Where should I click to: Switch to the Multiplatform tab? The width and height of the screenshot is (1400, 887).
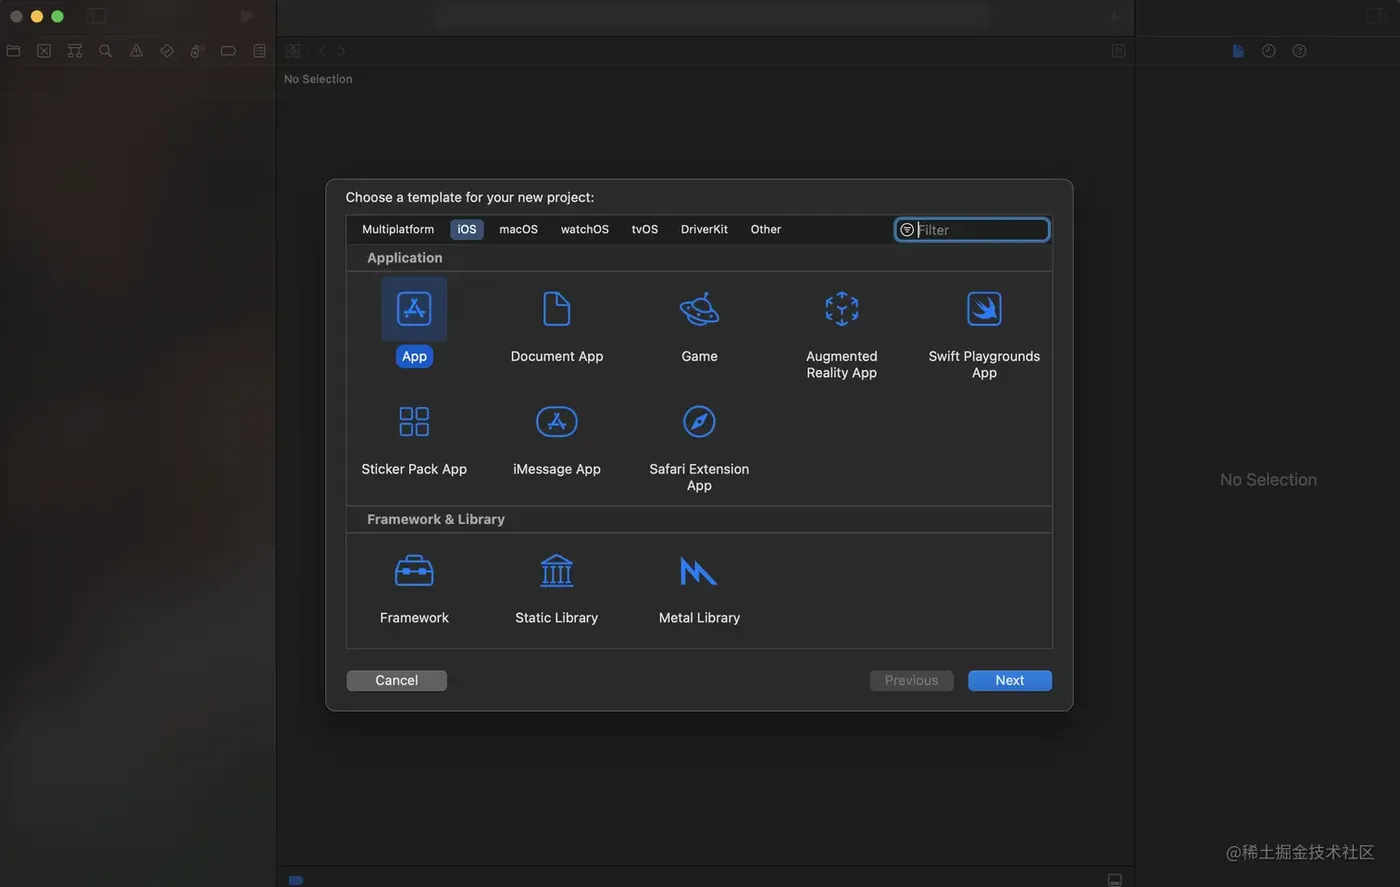[398, 230]
